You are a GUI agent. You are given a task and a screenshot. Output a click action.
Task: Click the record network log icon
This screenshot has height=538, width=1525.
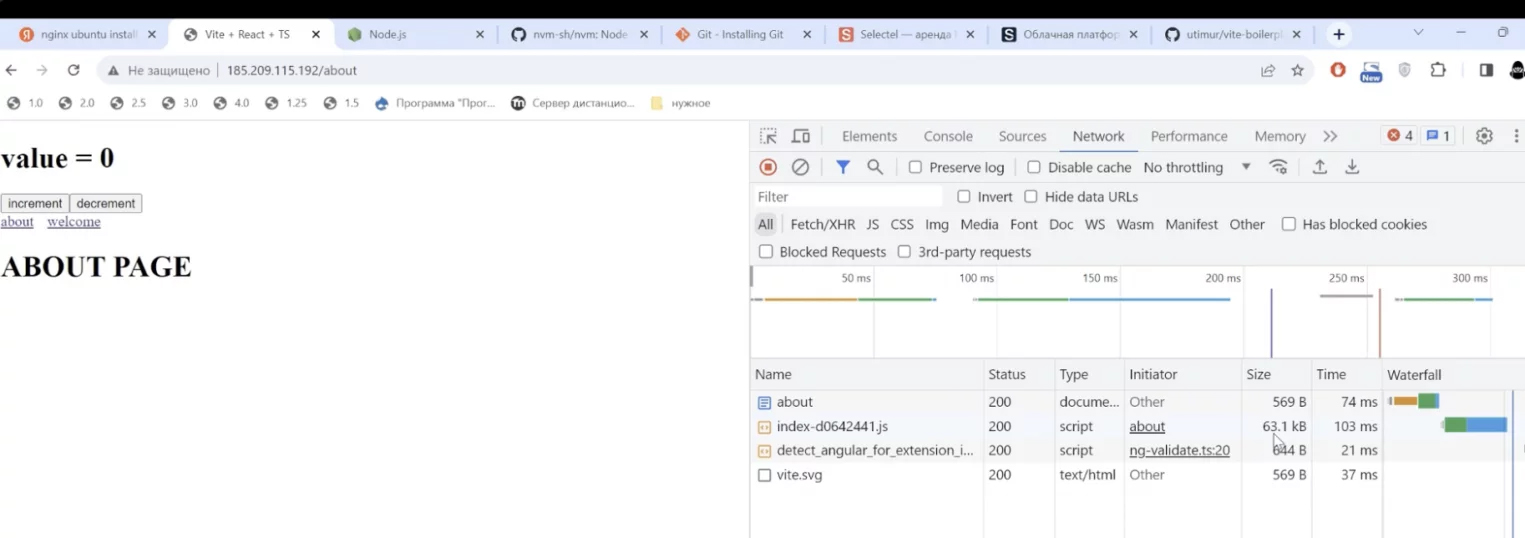pyautogui.click(x=768, y=167)
